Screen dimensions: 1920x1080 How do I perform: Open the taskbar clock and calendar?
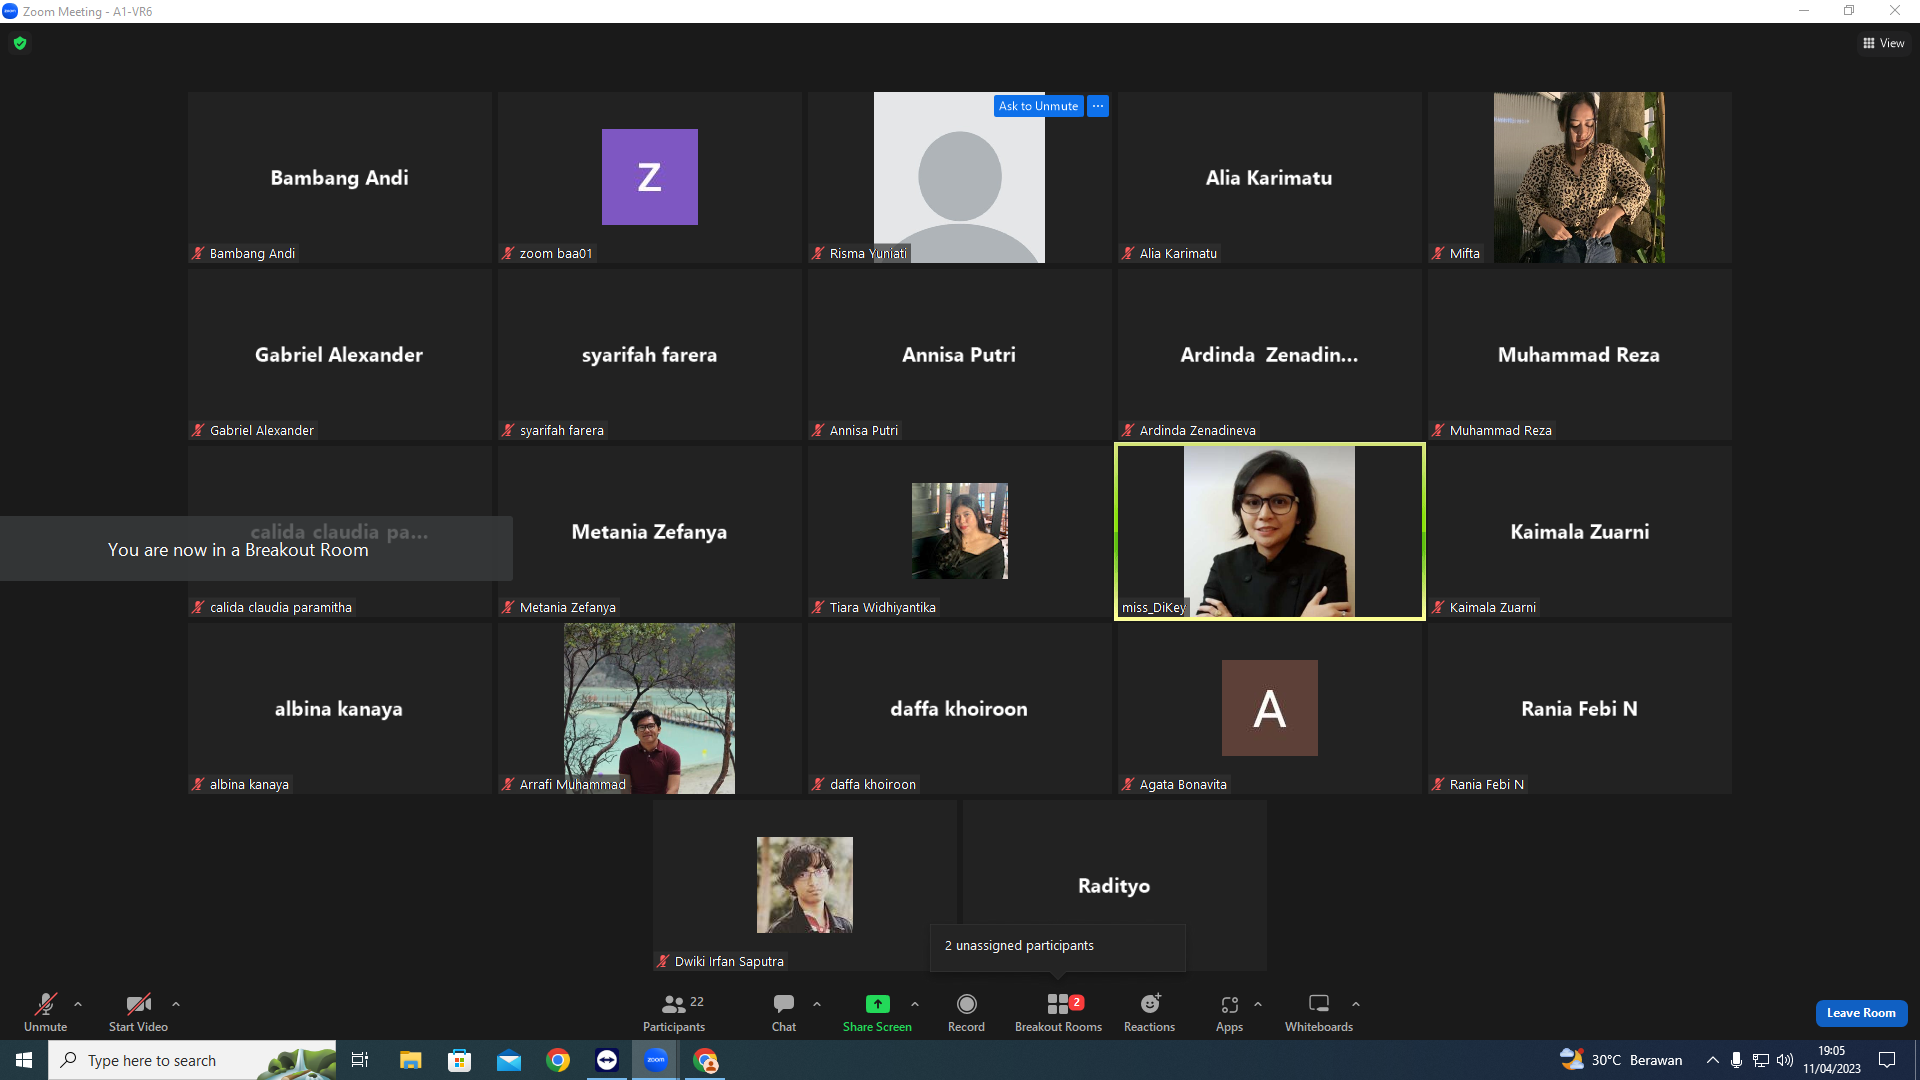click(x=1832, y=1060)
